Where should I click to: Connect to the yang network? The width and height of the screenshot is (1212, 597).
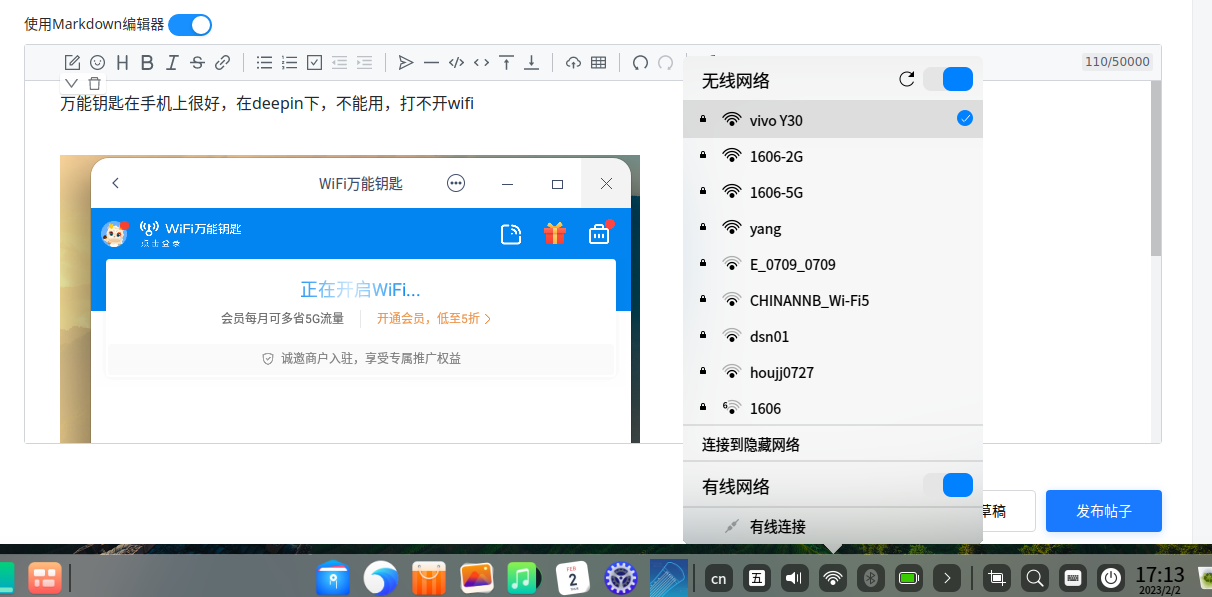point(833,228)
